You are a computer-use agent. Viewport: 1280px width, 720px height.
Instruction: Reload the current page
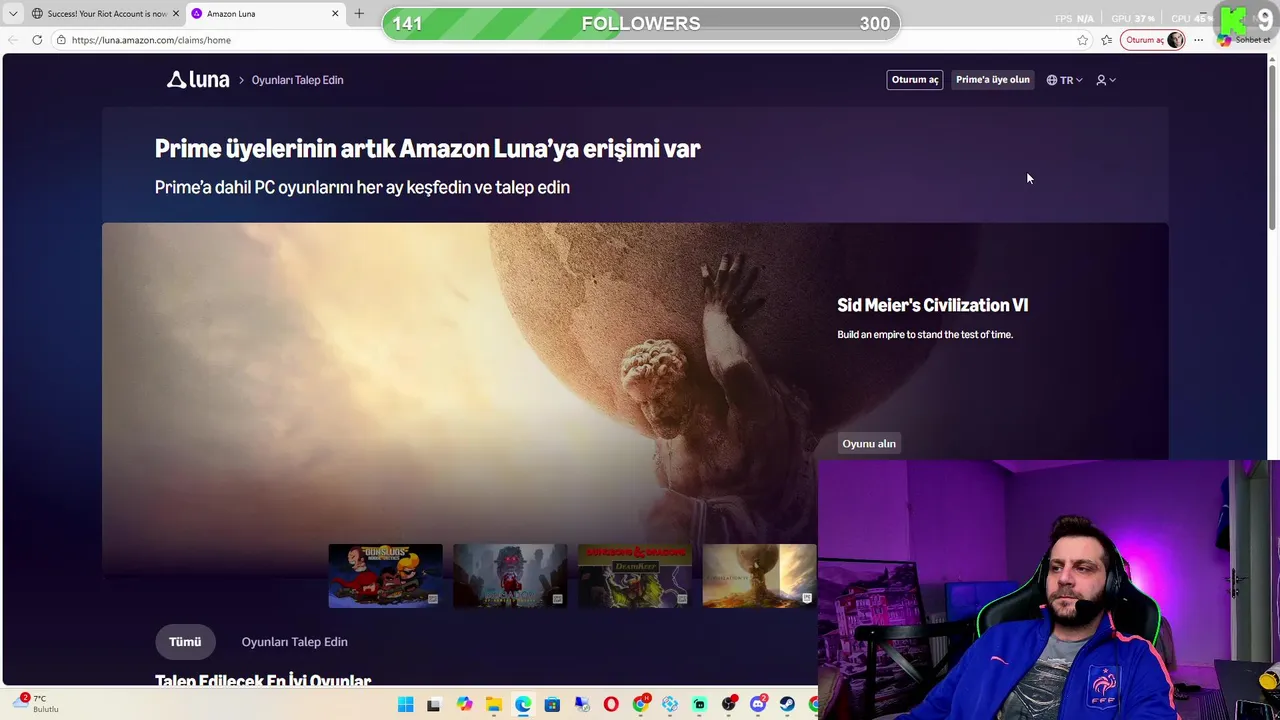coord(37,40)
